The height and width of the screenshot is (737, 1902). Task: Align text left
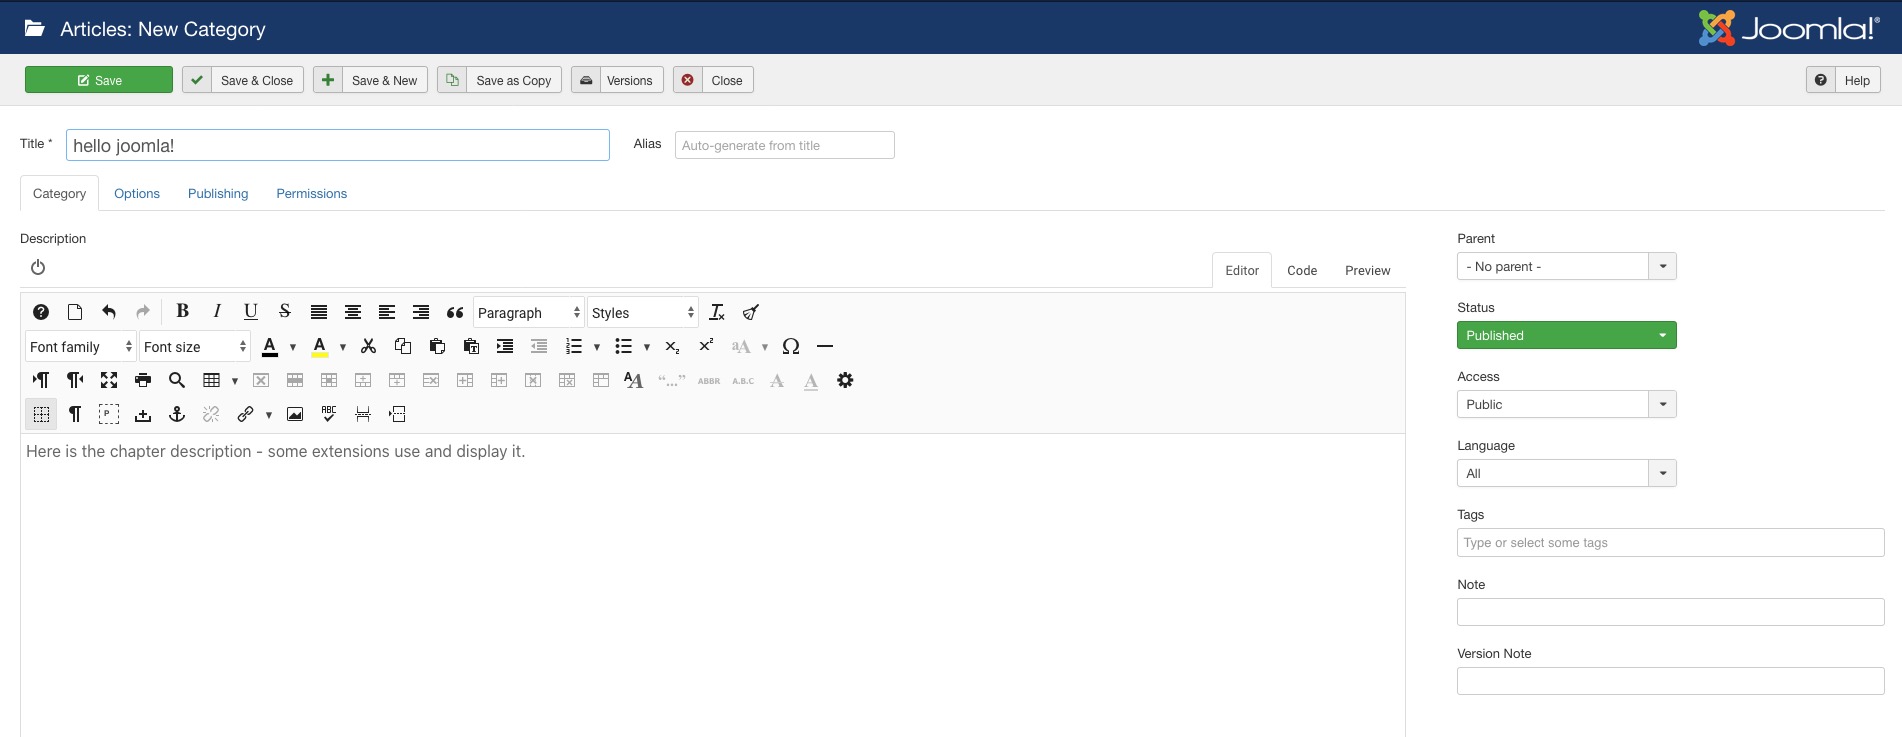pos(387,312)
